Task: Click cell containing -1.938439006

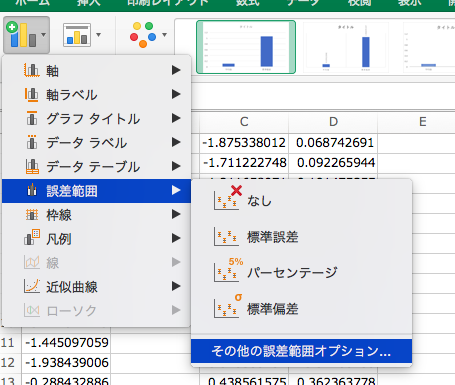Action: tap(66, 363)
